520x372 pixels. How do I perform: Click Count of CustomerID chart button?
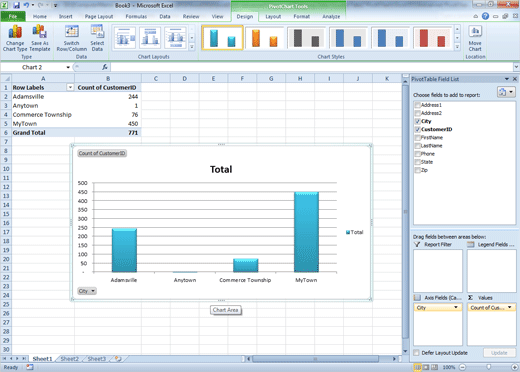pos(102,153)
